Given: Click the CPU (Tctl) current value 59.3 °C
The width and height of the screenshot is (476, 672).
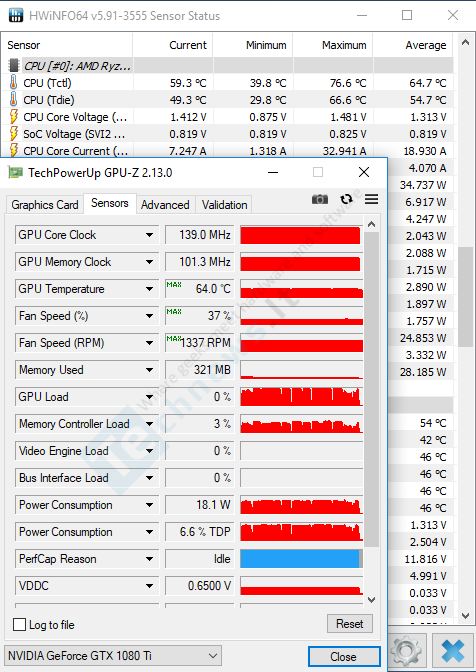Looking at the screenshot, I should coord(188,83).
